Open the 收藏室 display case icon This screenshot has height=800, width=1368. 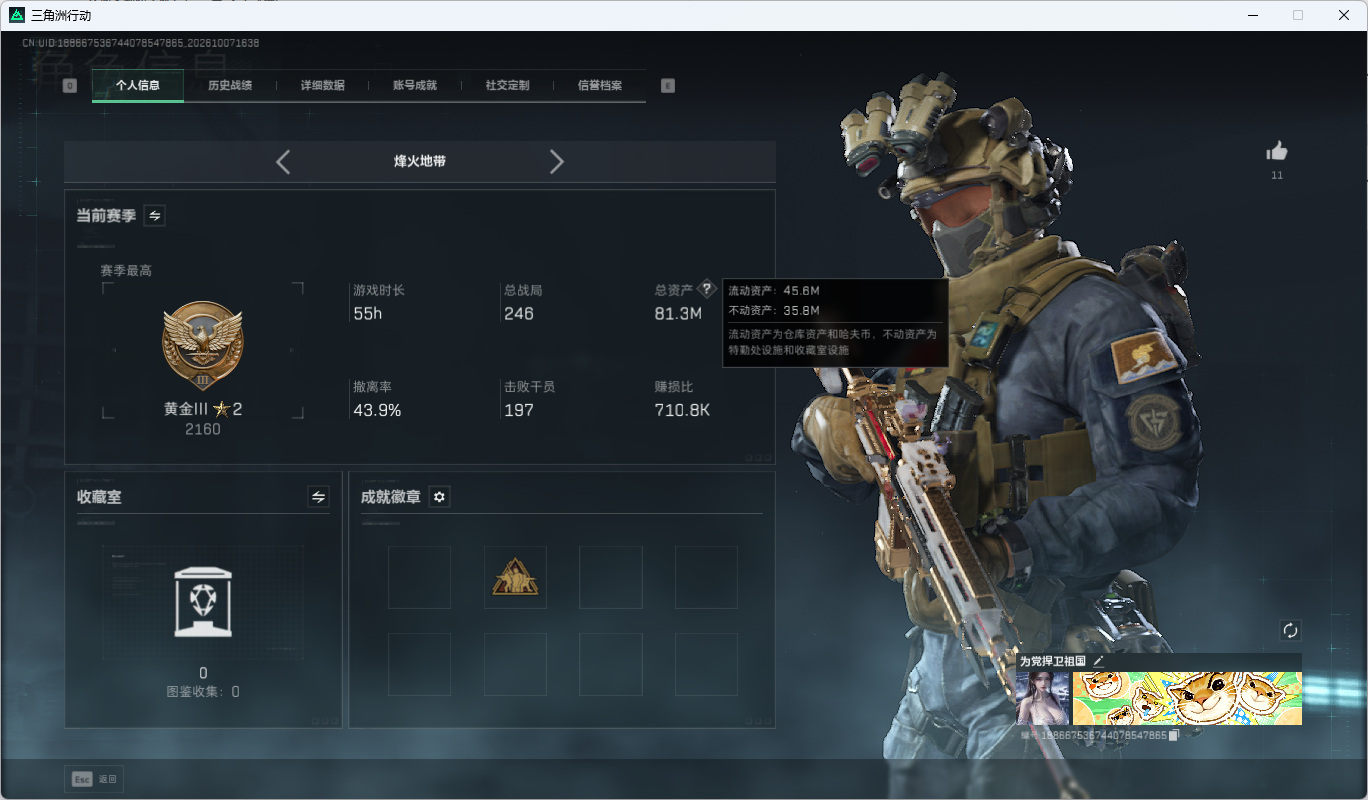(x=203, y=602)
